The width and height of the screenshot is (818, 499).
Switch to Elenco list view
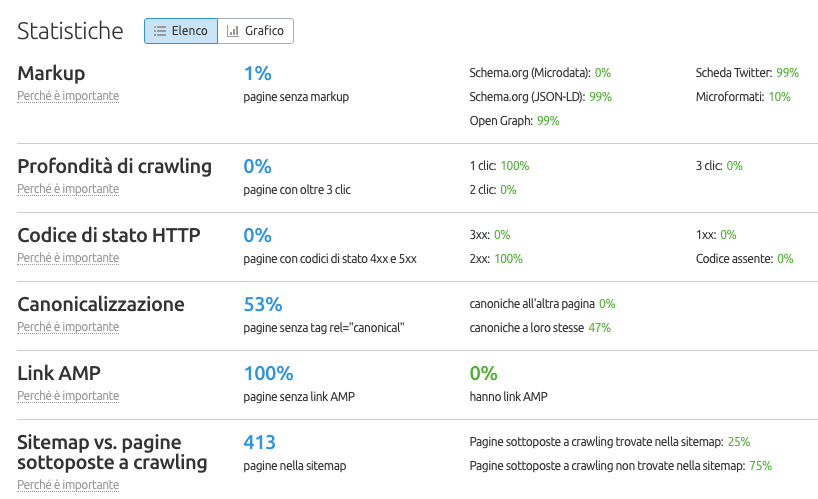(180, 31)
